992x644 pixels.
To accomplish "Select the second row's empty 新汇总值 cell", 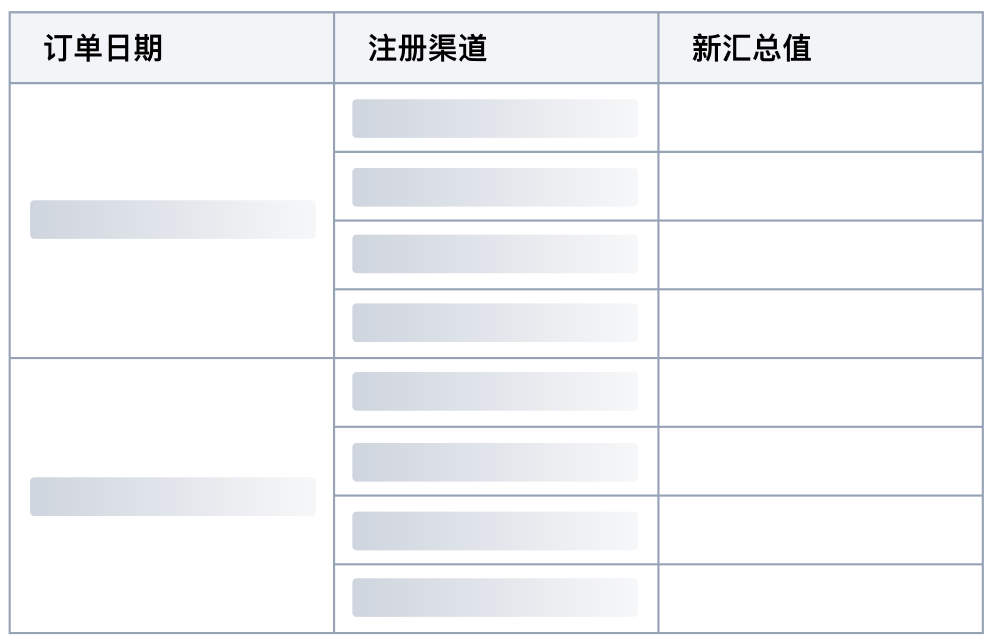I will (x=820, y=187).
